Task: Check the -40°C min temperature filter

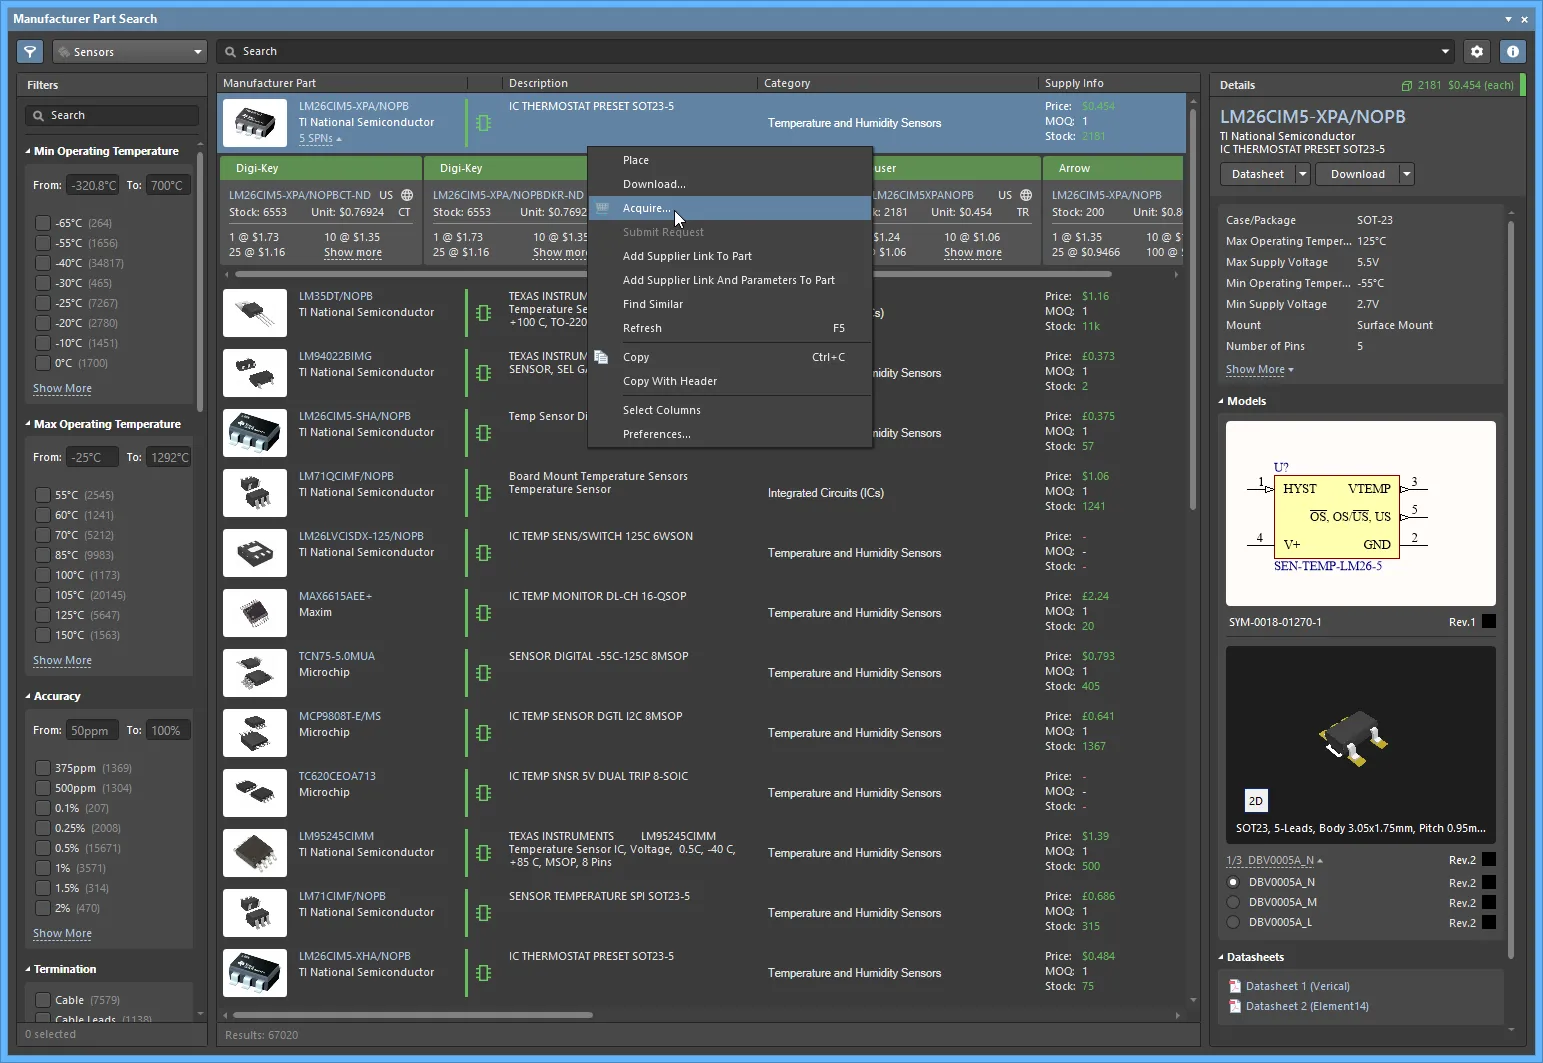Action: pos(43,263)
